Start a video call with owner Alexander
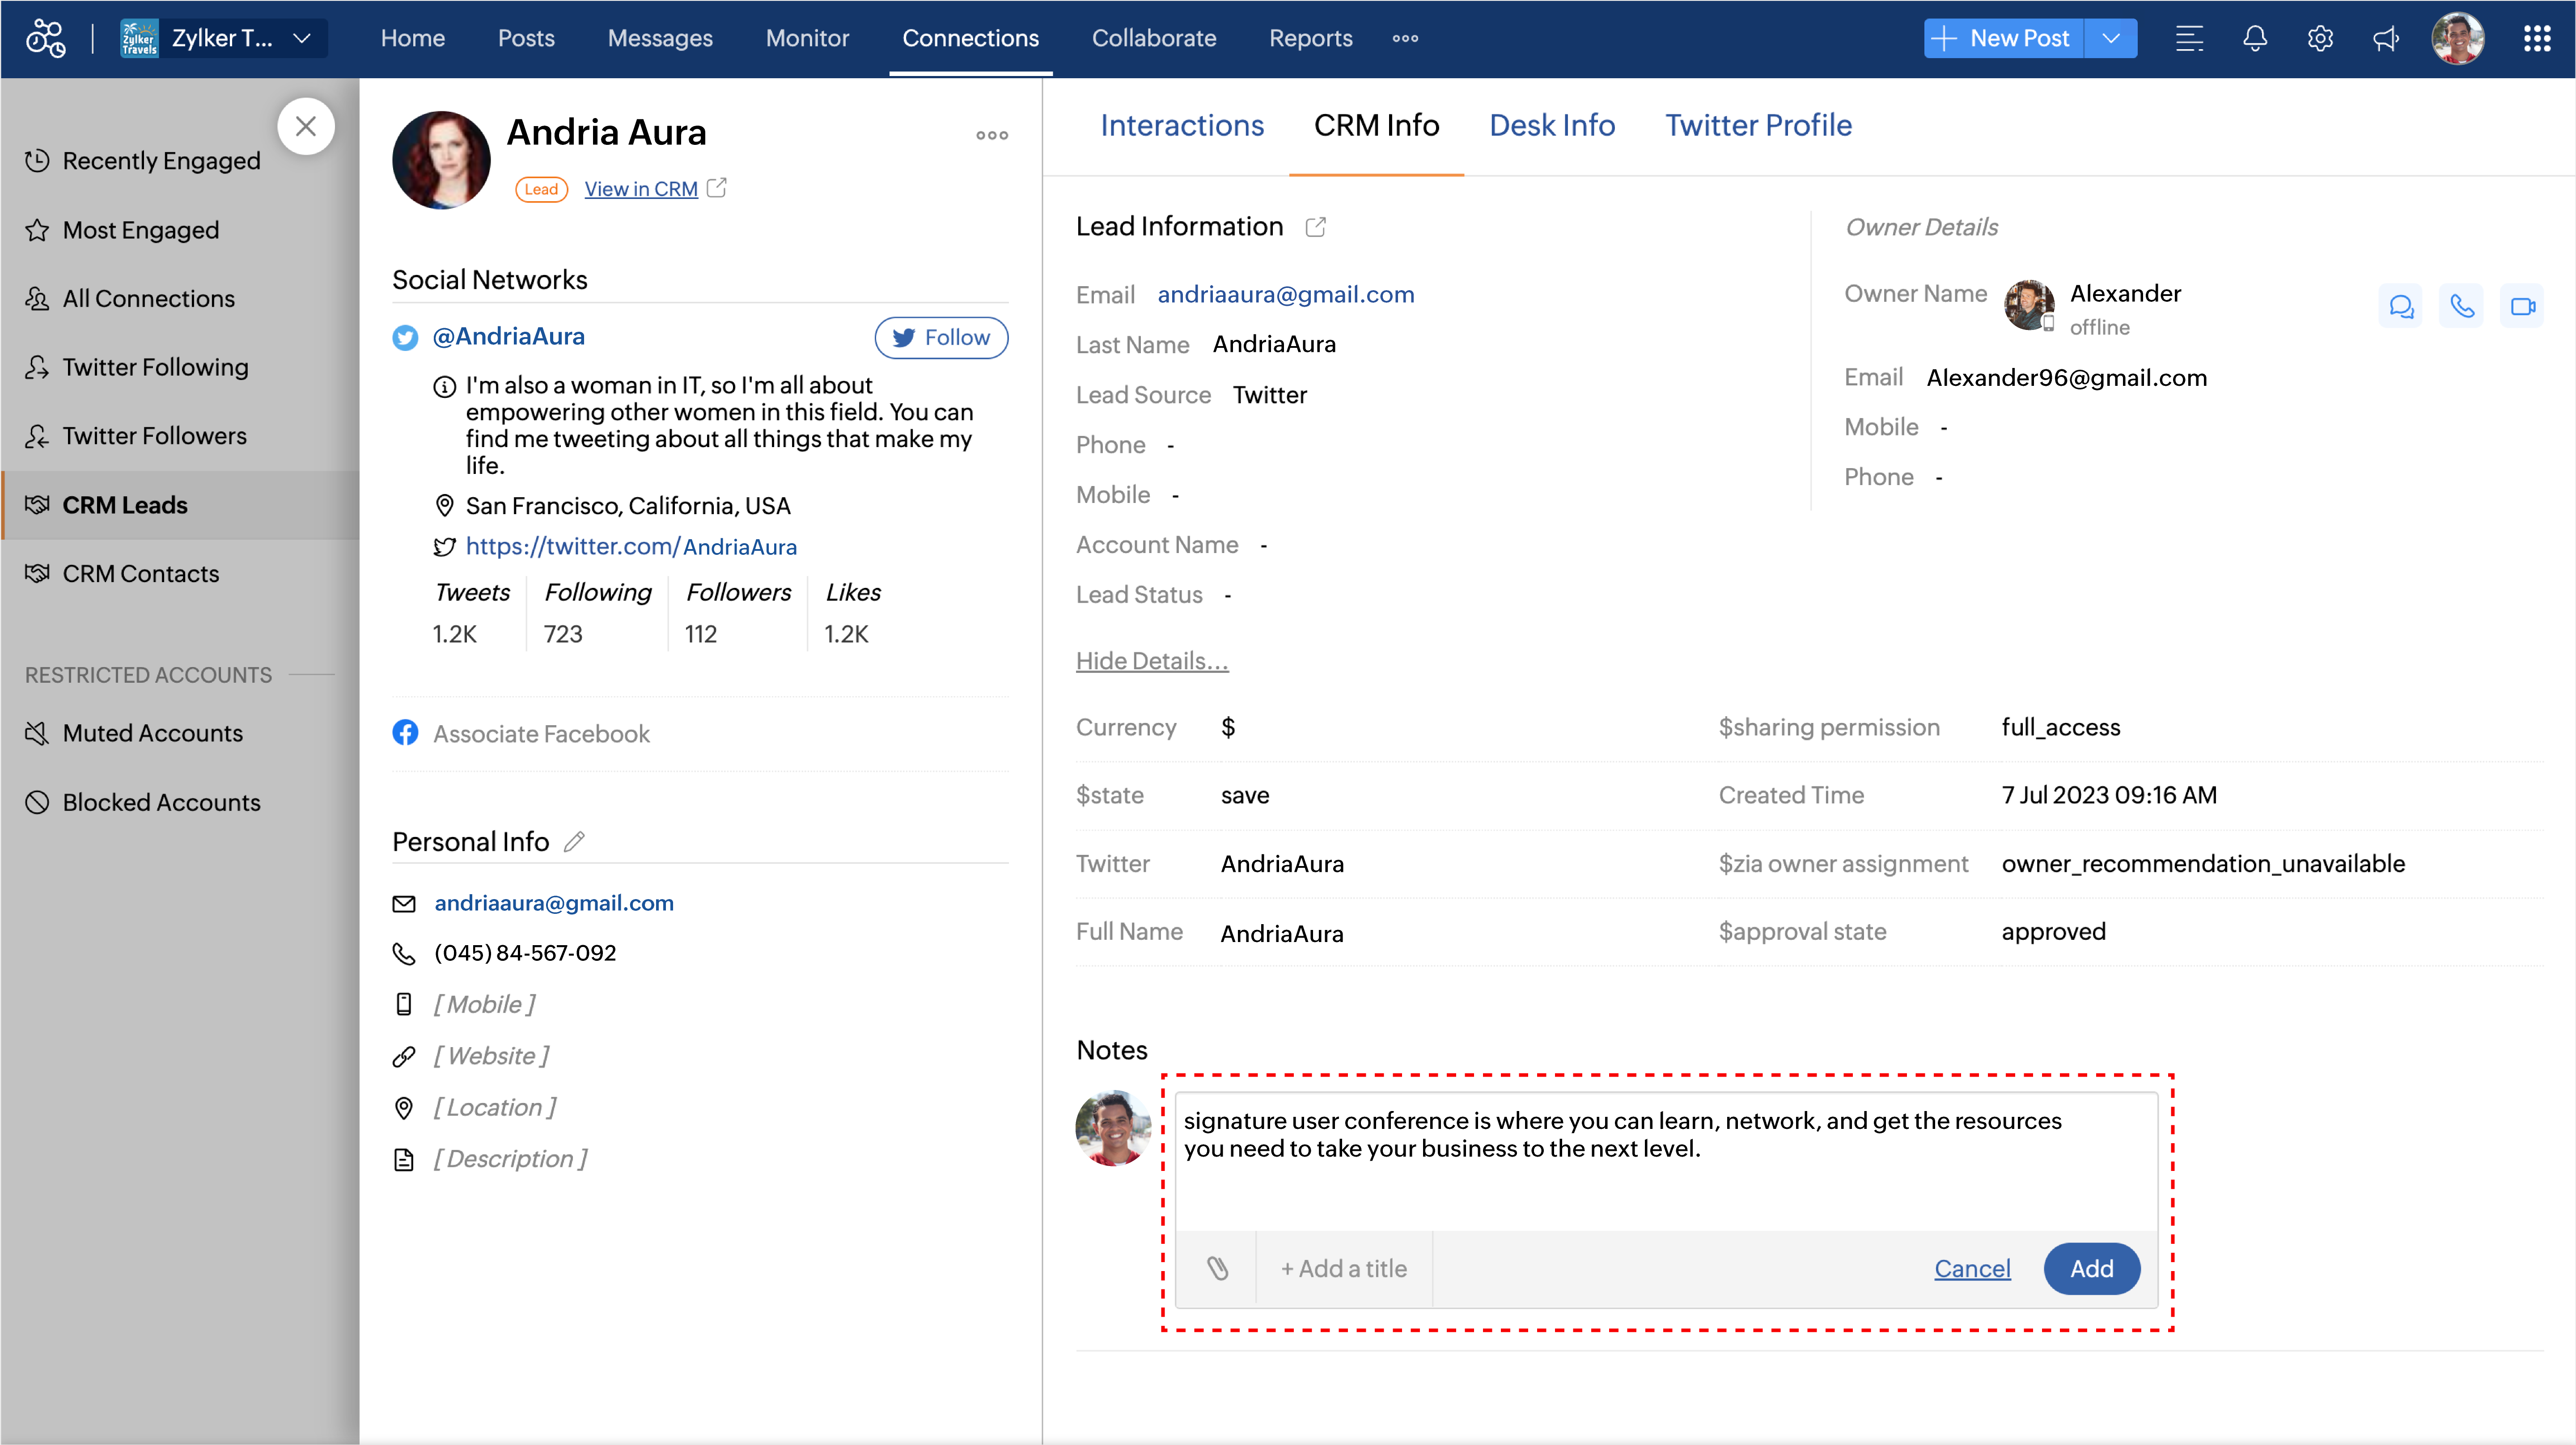Screen dimensions: 2576x1445 (x=2523, y=306)
